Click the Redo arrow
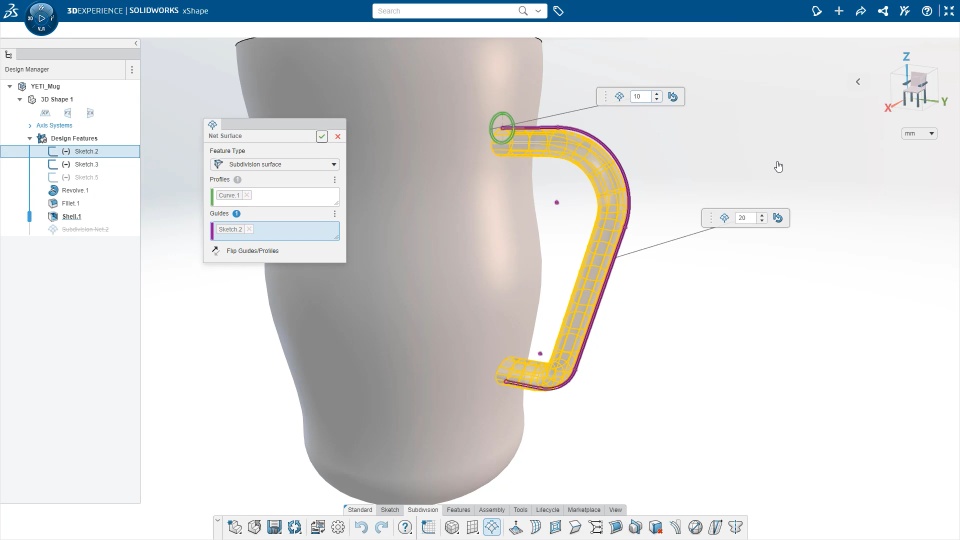The height and width of the screenshot is (540, 960). point(381,527)
